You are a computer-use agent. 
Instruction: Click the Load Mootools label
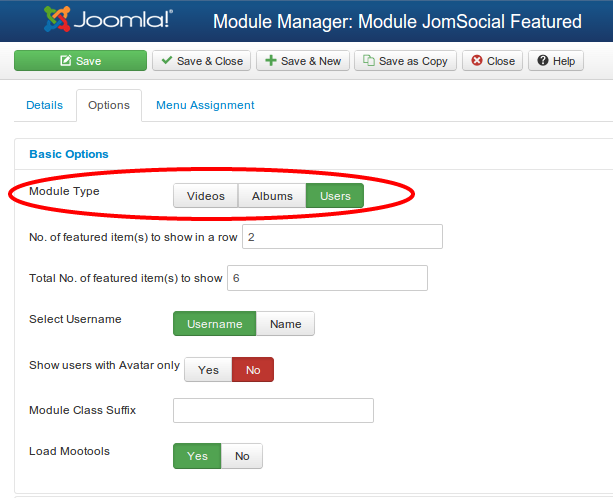[70, 451]
